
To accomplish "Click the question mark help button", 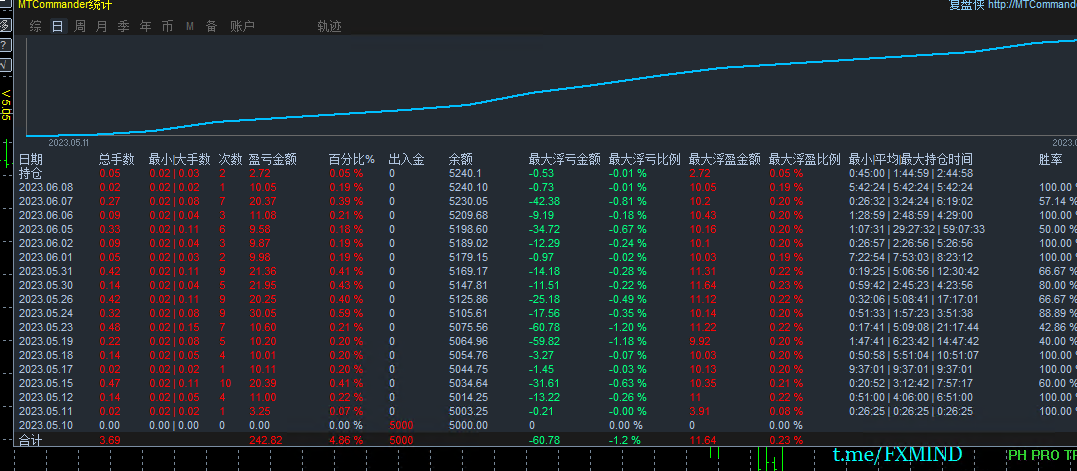I will click(x=5, y=45).
